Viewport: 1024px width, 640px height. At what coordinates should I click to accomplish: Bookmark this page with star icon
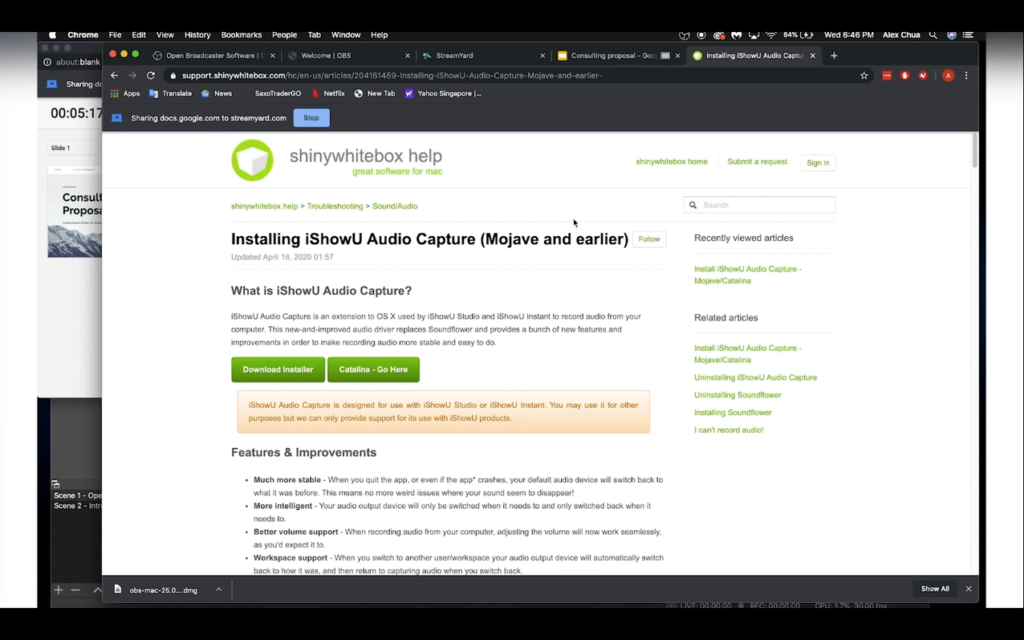tap(864, 76)
